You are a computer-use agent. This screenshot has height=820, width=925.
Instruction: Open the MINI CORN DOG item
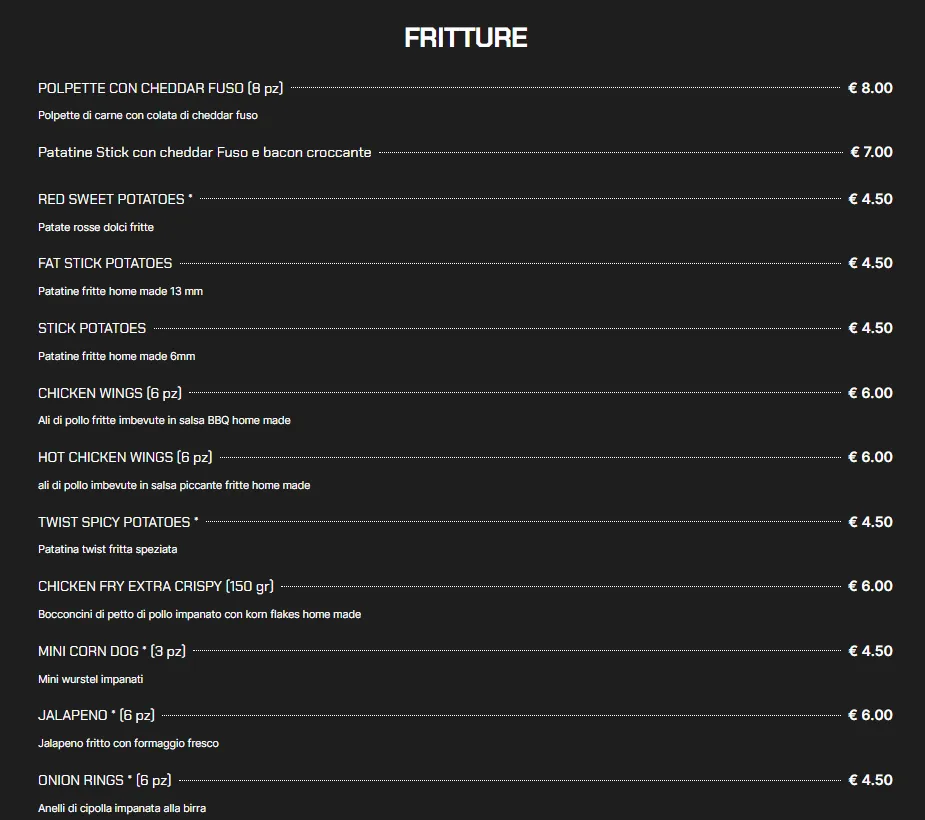(111, 651)
